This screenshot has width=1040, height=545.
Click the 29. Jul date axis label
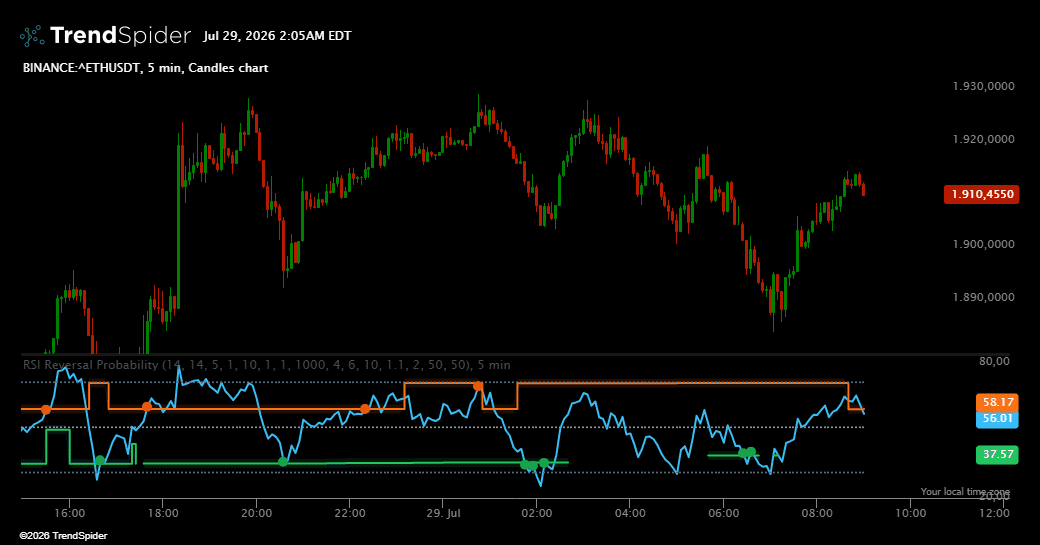443,513
